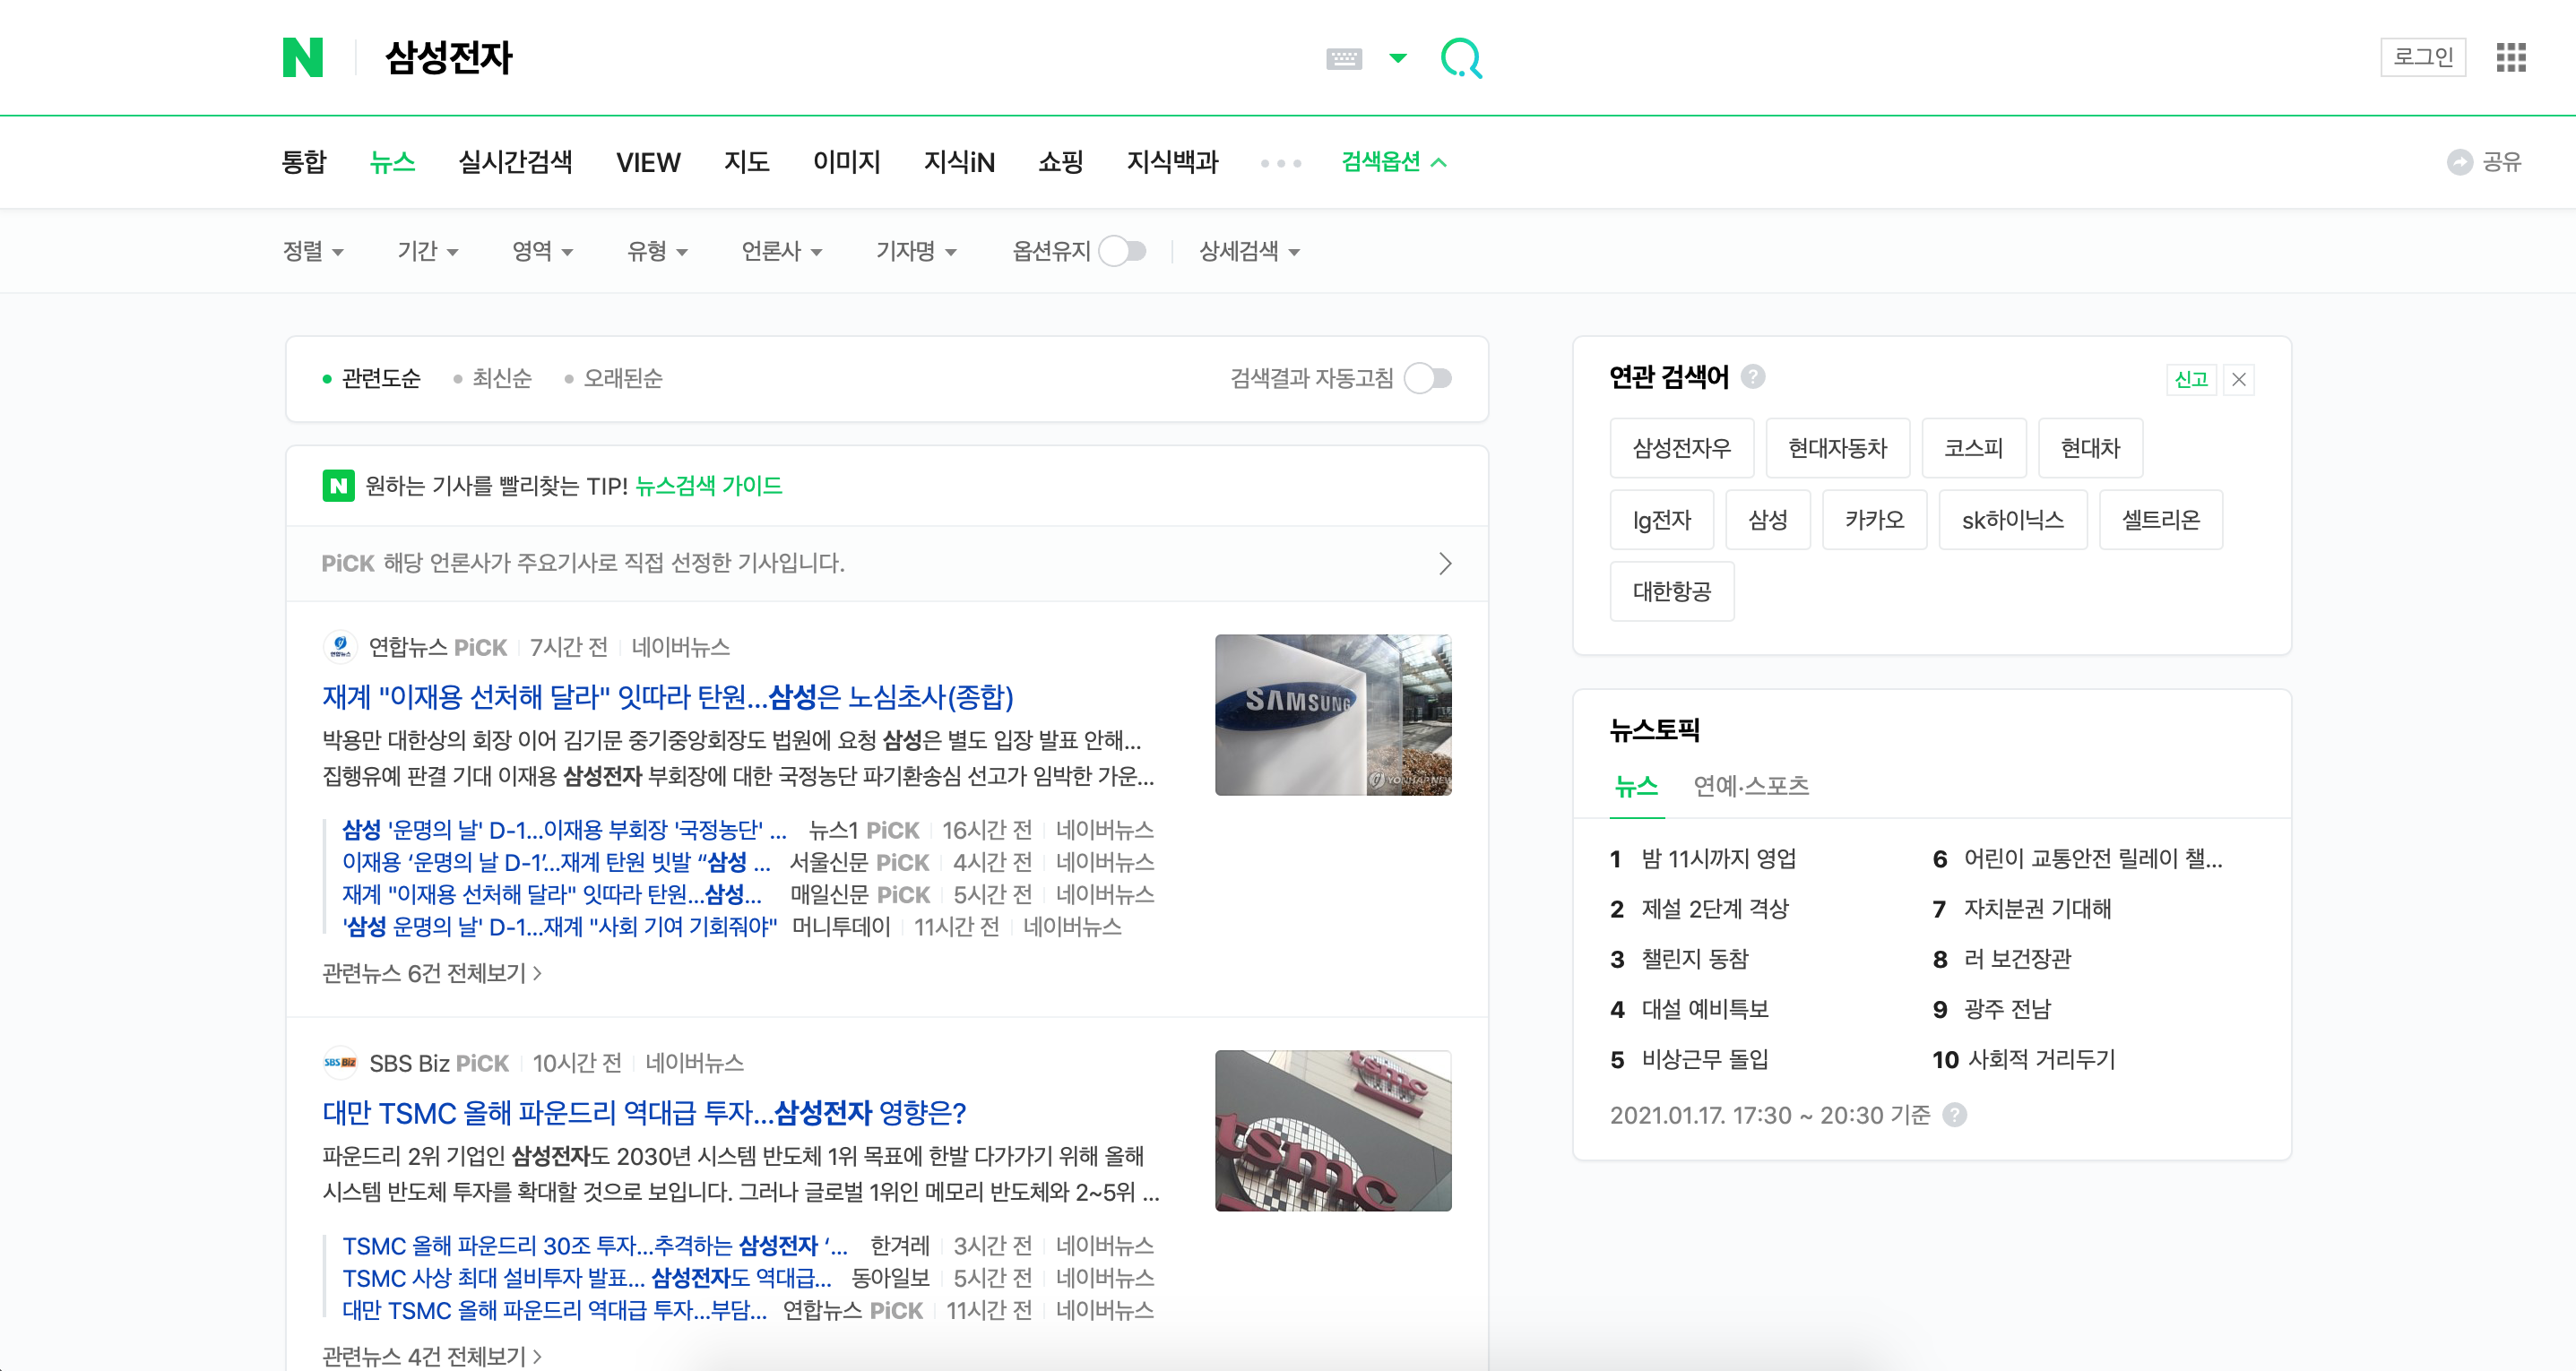The width and height of the screenshot is (2576, 1371).
Task: Open search autocomplete dropdown arrow
Action: tap(1398, 58)
